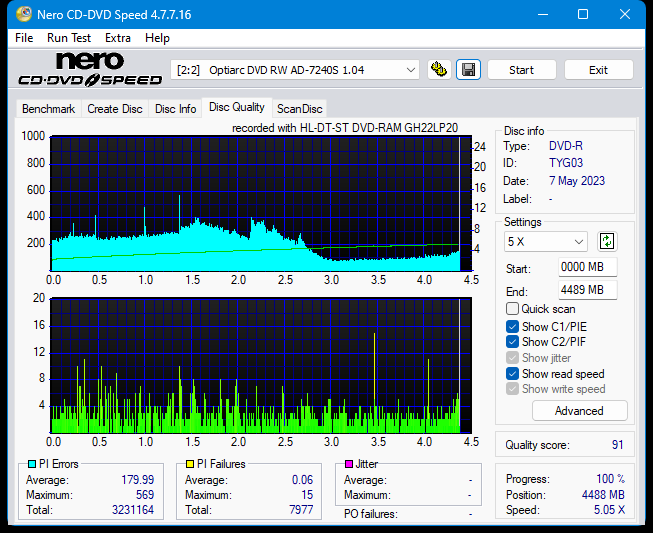This screenshot has width=653, height=533.
Task: Click the drive options icon beside the drive selector
Action: pos(439,70)
